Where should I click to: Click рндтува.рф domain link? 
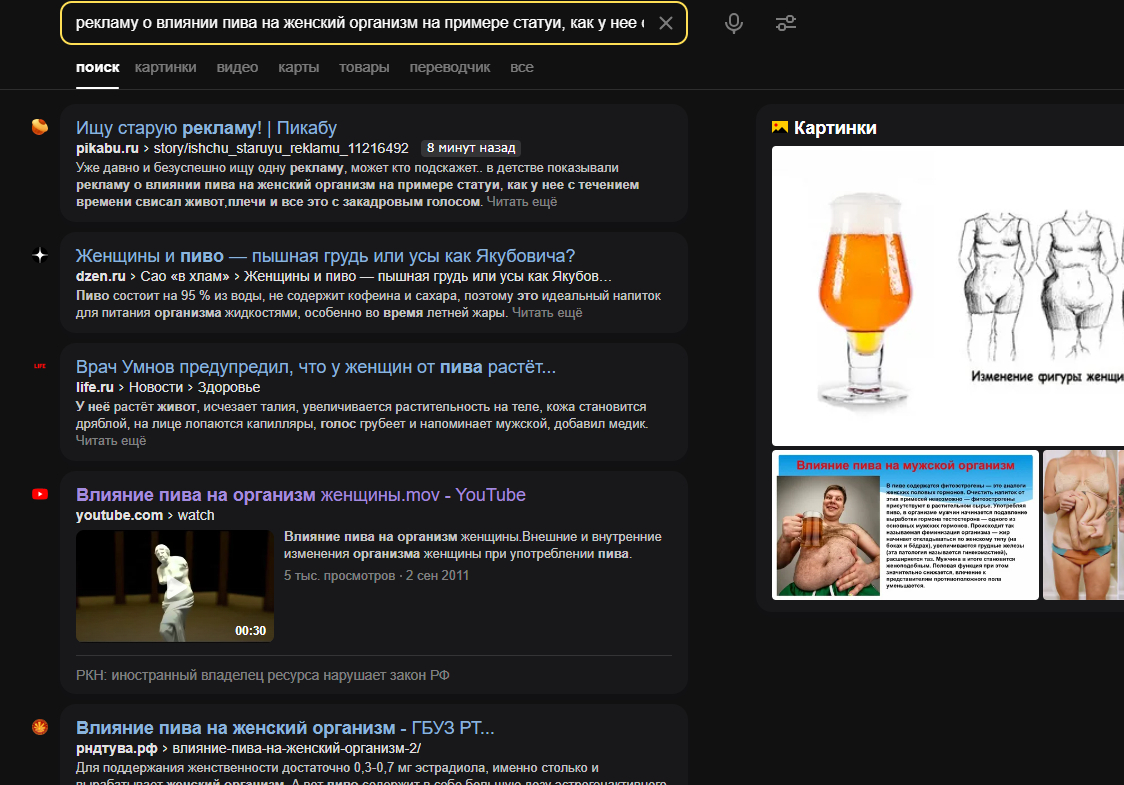click(116, 748)
